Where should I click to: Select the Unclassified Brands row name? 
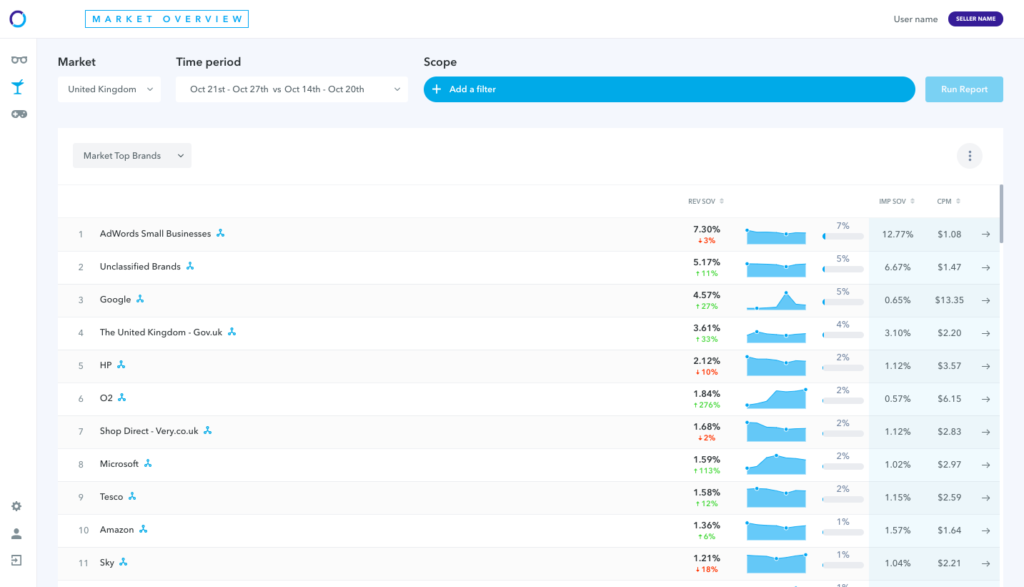pos(140,266)
